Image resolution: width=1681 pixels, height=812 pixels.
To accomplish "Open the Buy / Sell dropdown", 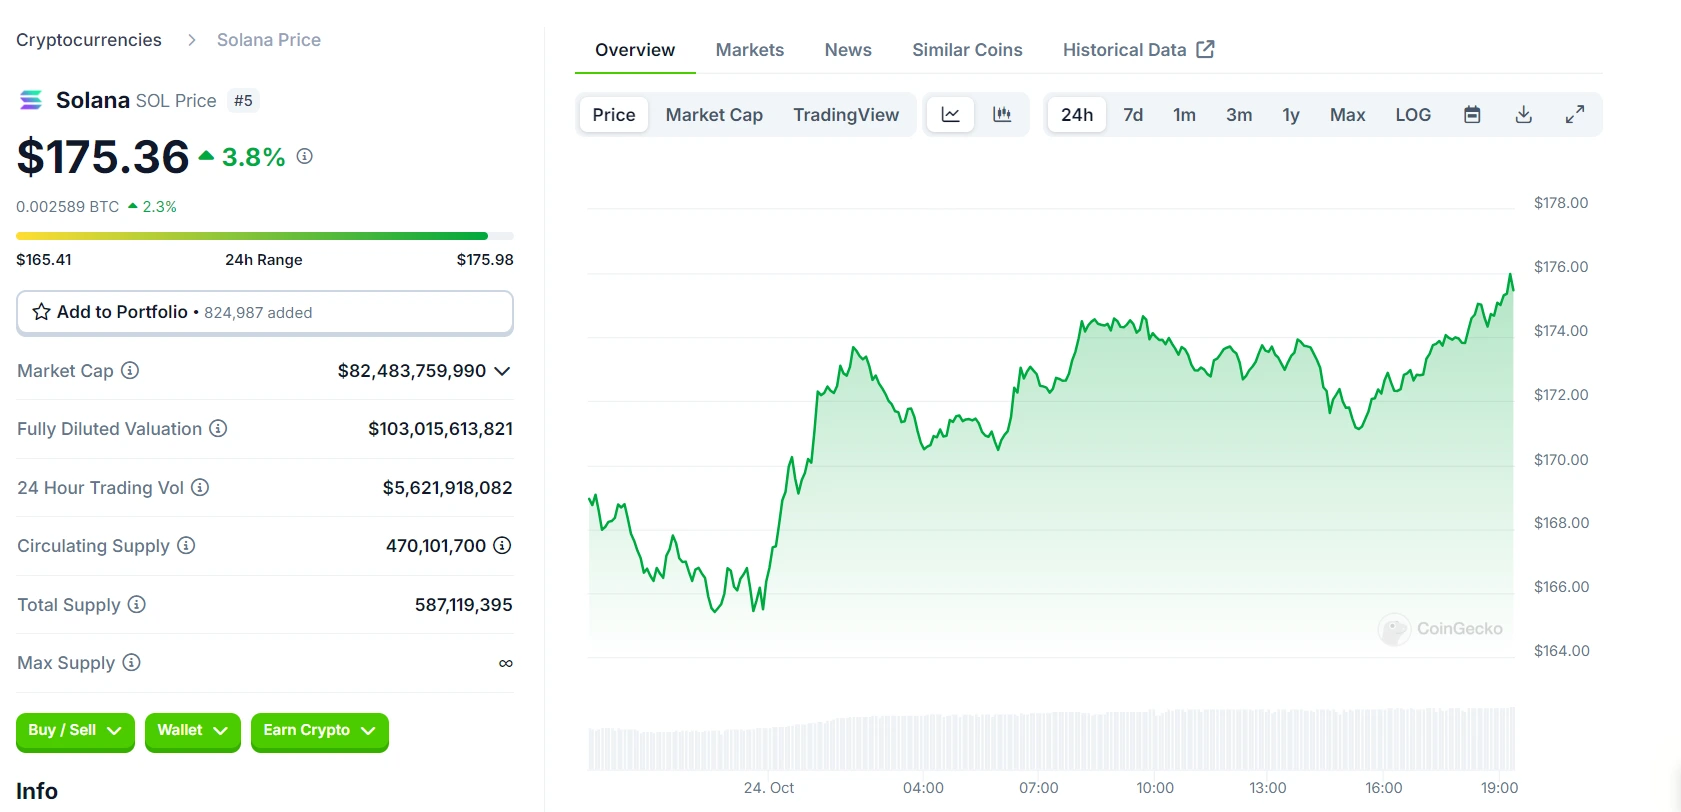I will pyautogui.click(x=75, y=731).
